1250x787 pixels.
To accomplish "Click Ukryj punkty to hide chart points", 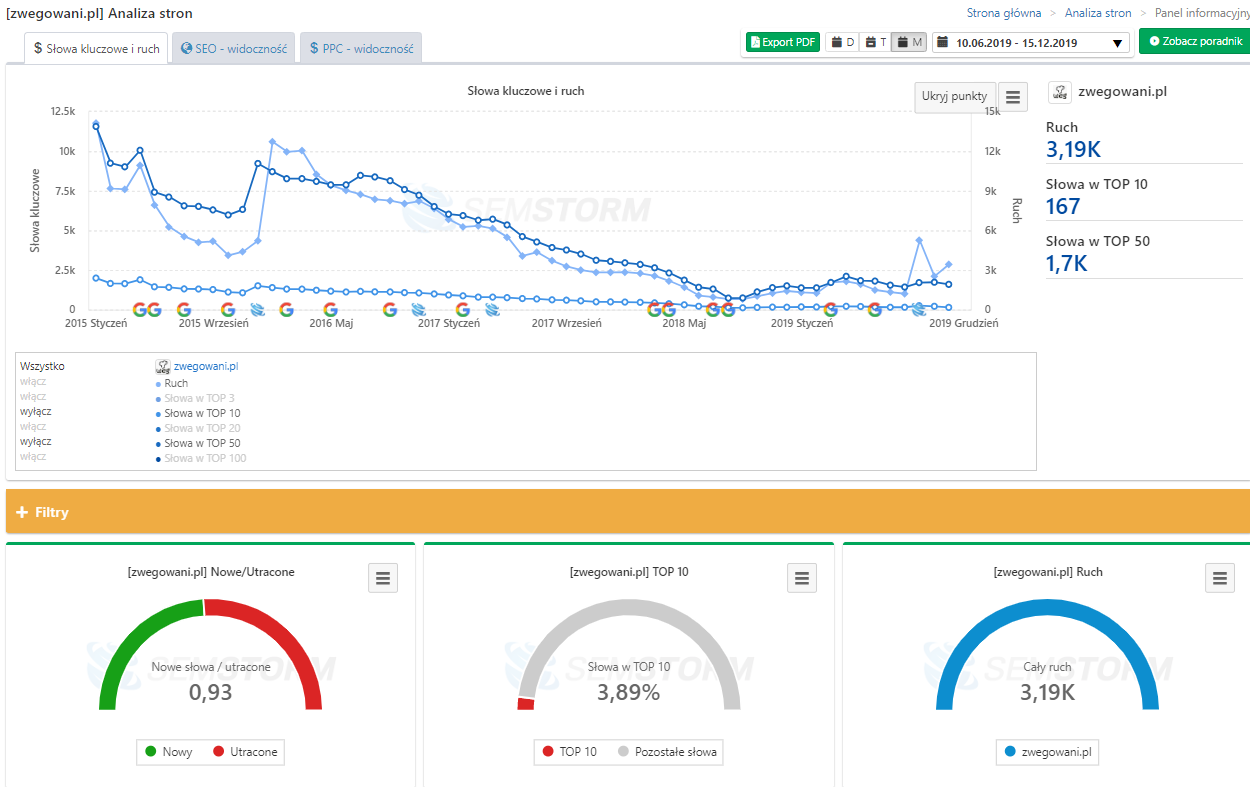I will pos(954,97).
